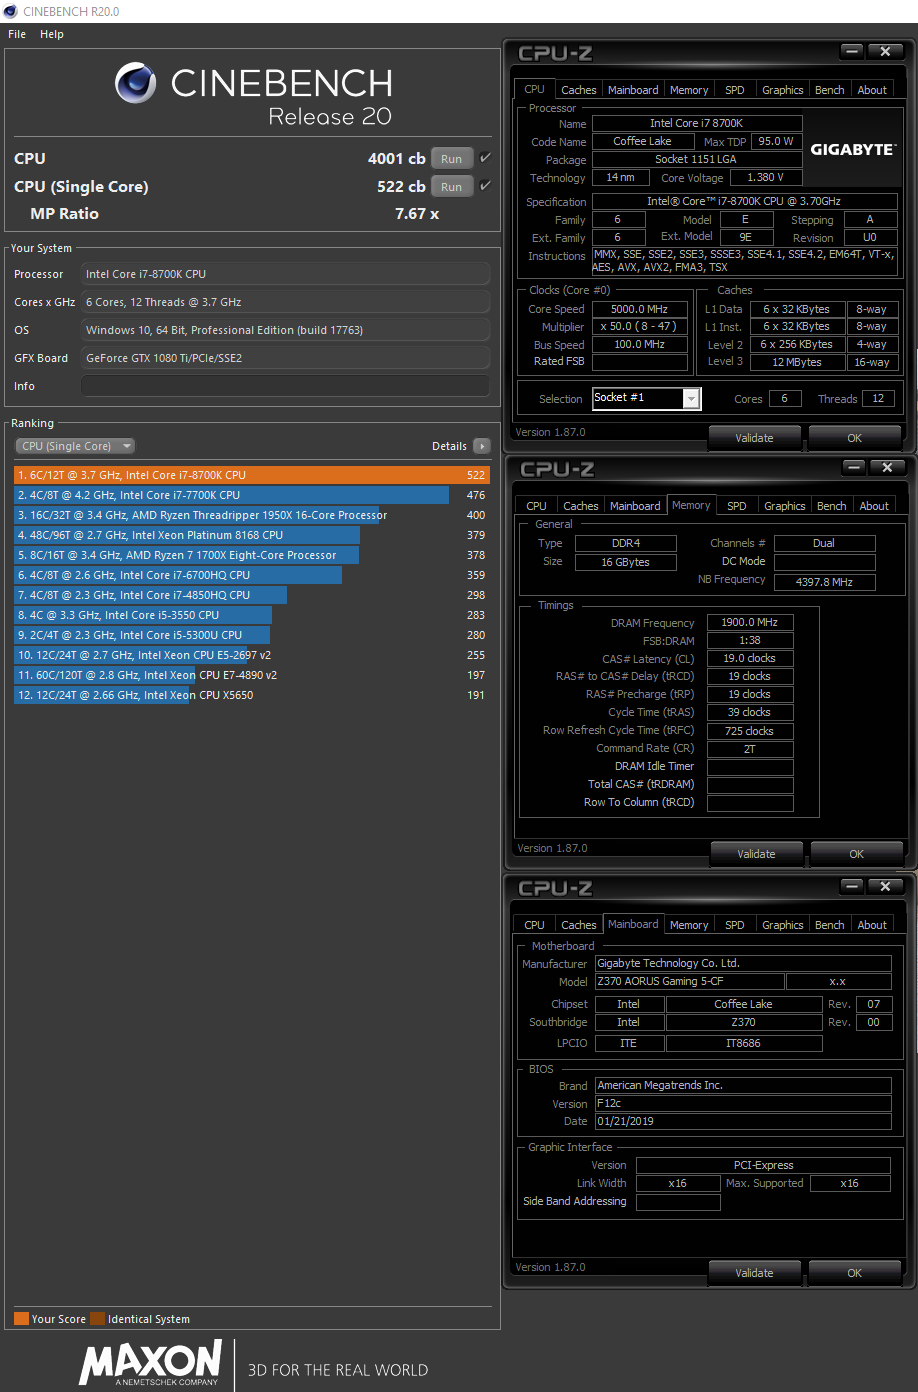The height and width of the screenshot is (1392, 918).
Task: Open Graphics tab in top CPU-Z window
Action: 783,90
